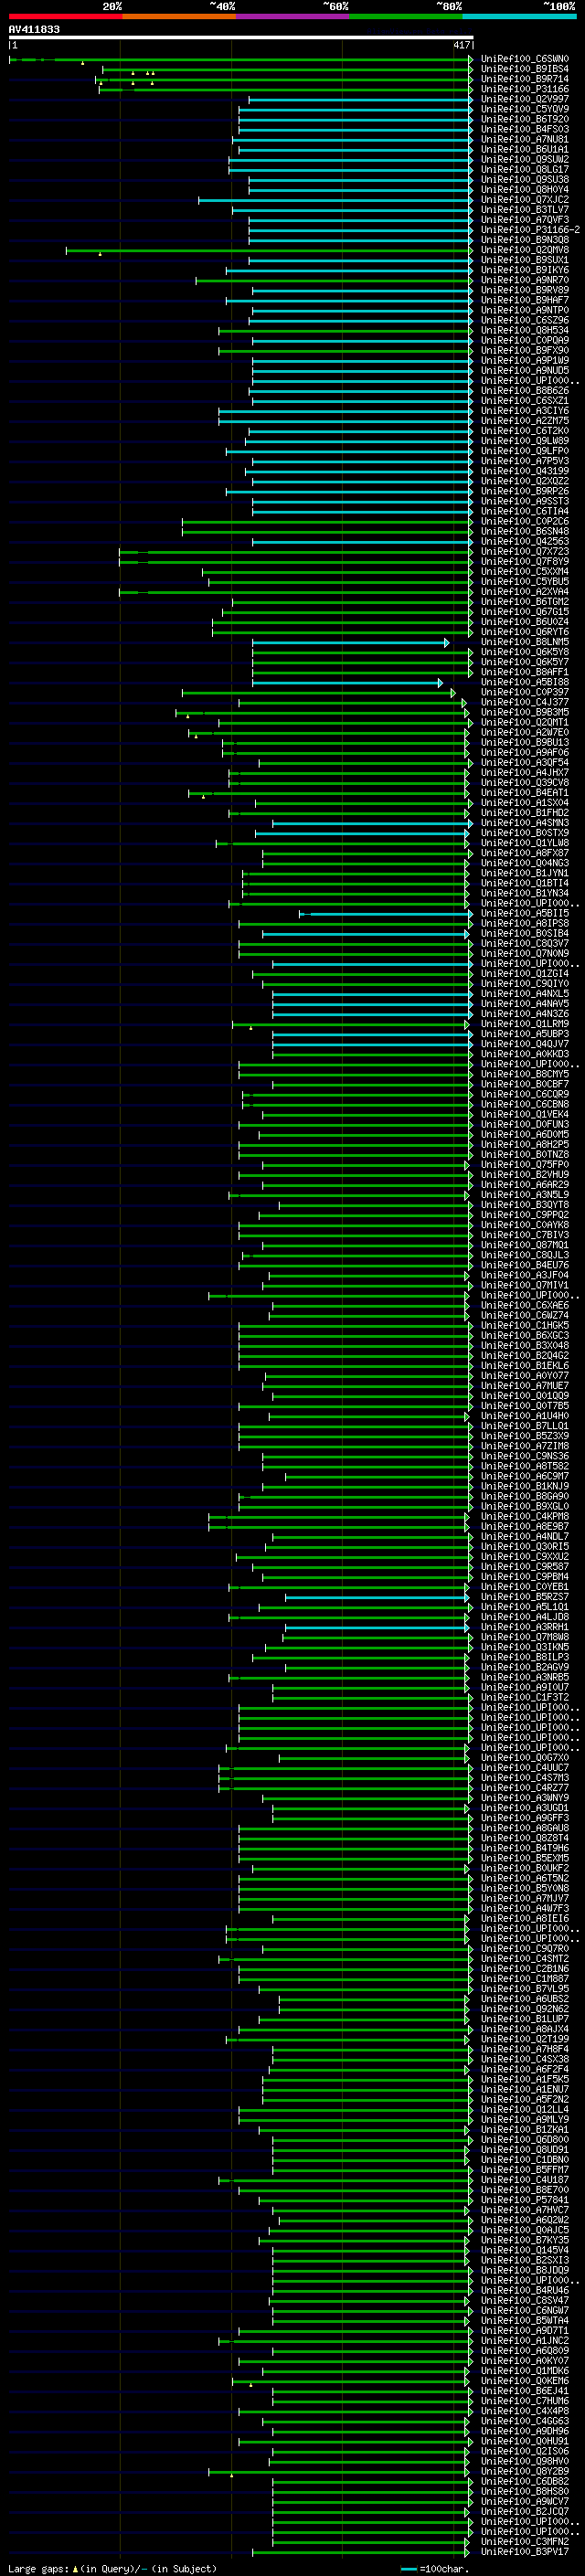Click the UniRef100_C0PQA9 label
This screenshot has height=2576, width=585.
point(524,340)
